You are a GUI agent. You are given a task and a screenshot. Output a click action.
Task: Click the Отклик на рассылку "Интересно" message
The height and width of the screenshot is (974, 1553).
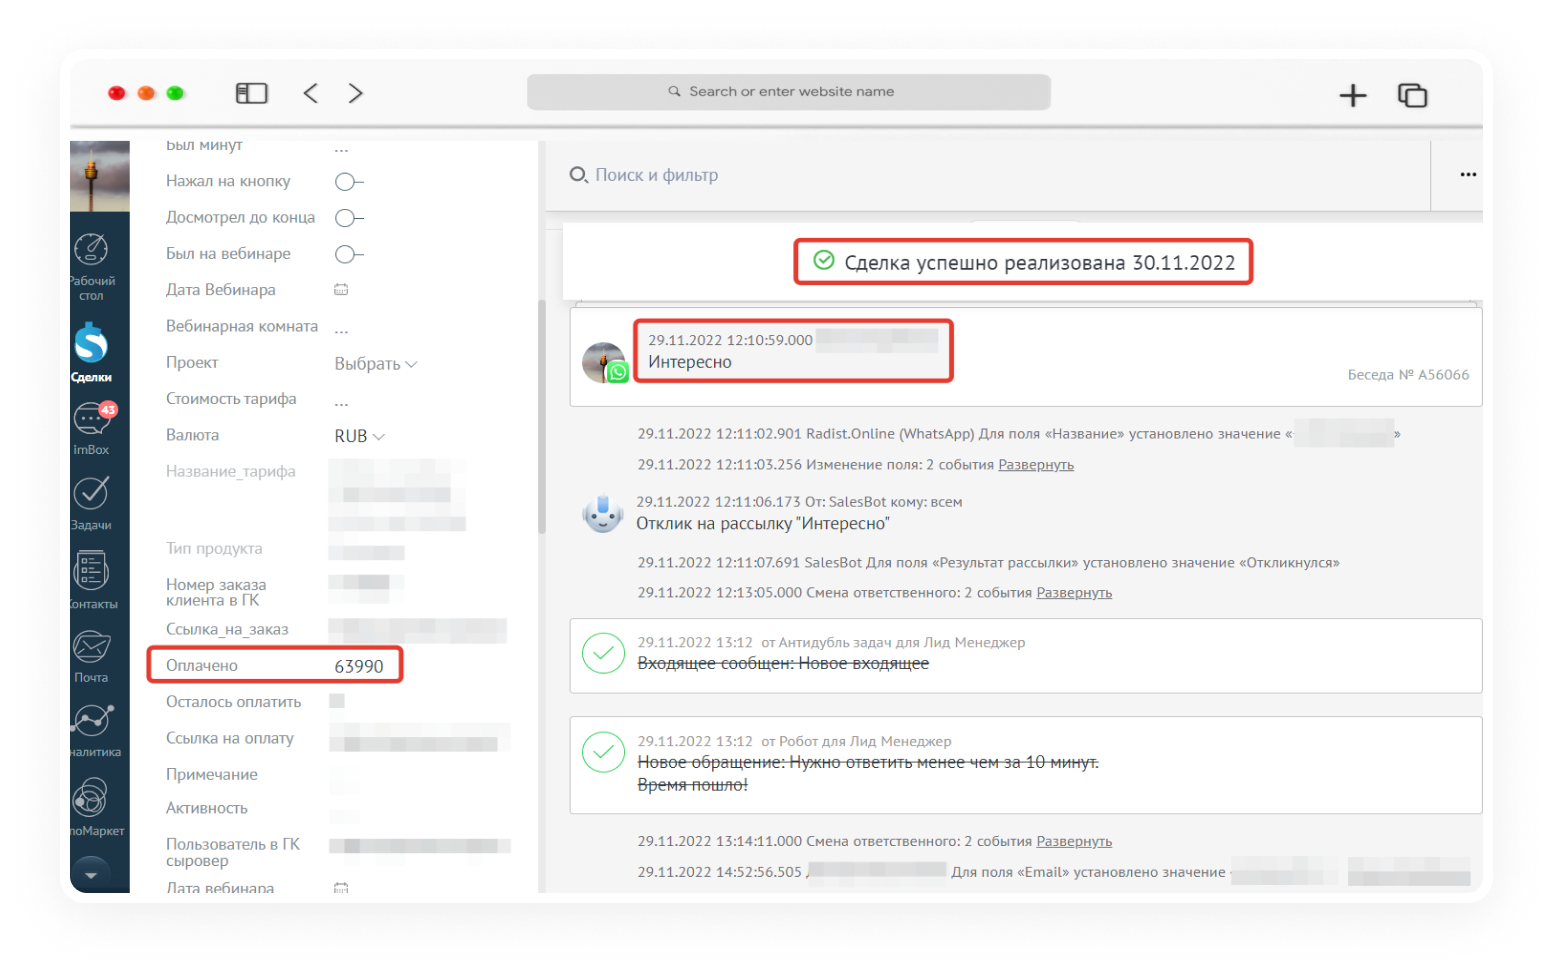point(762,524)
